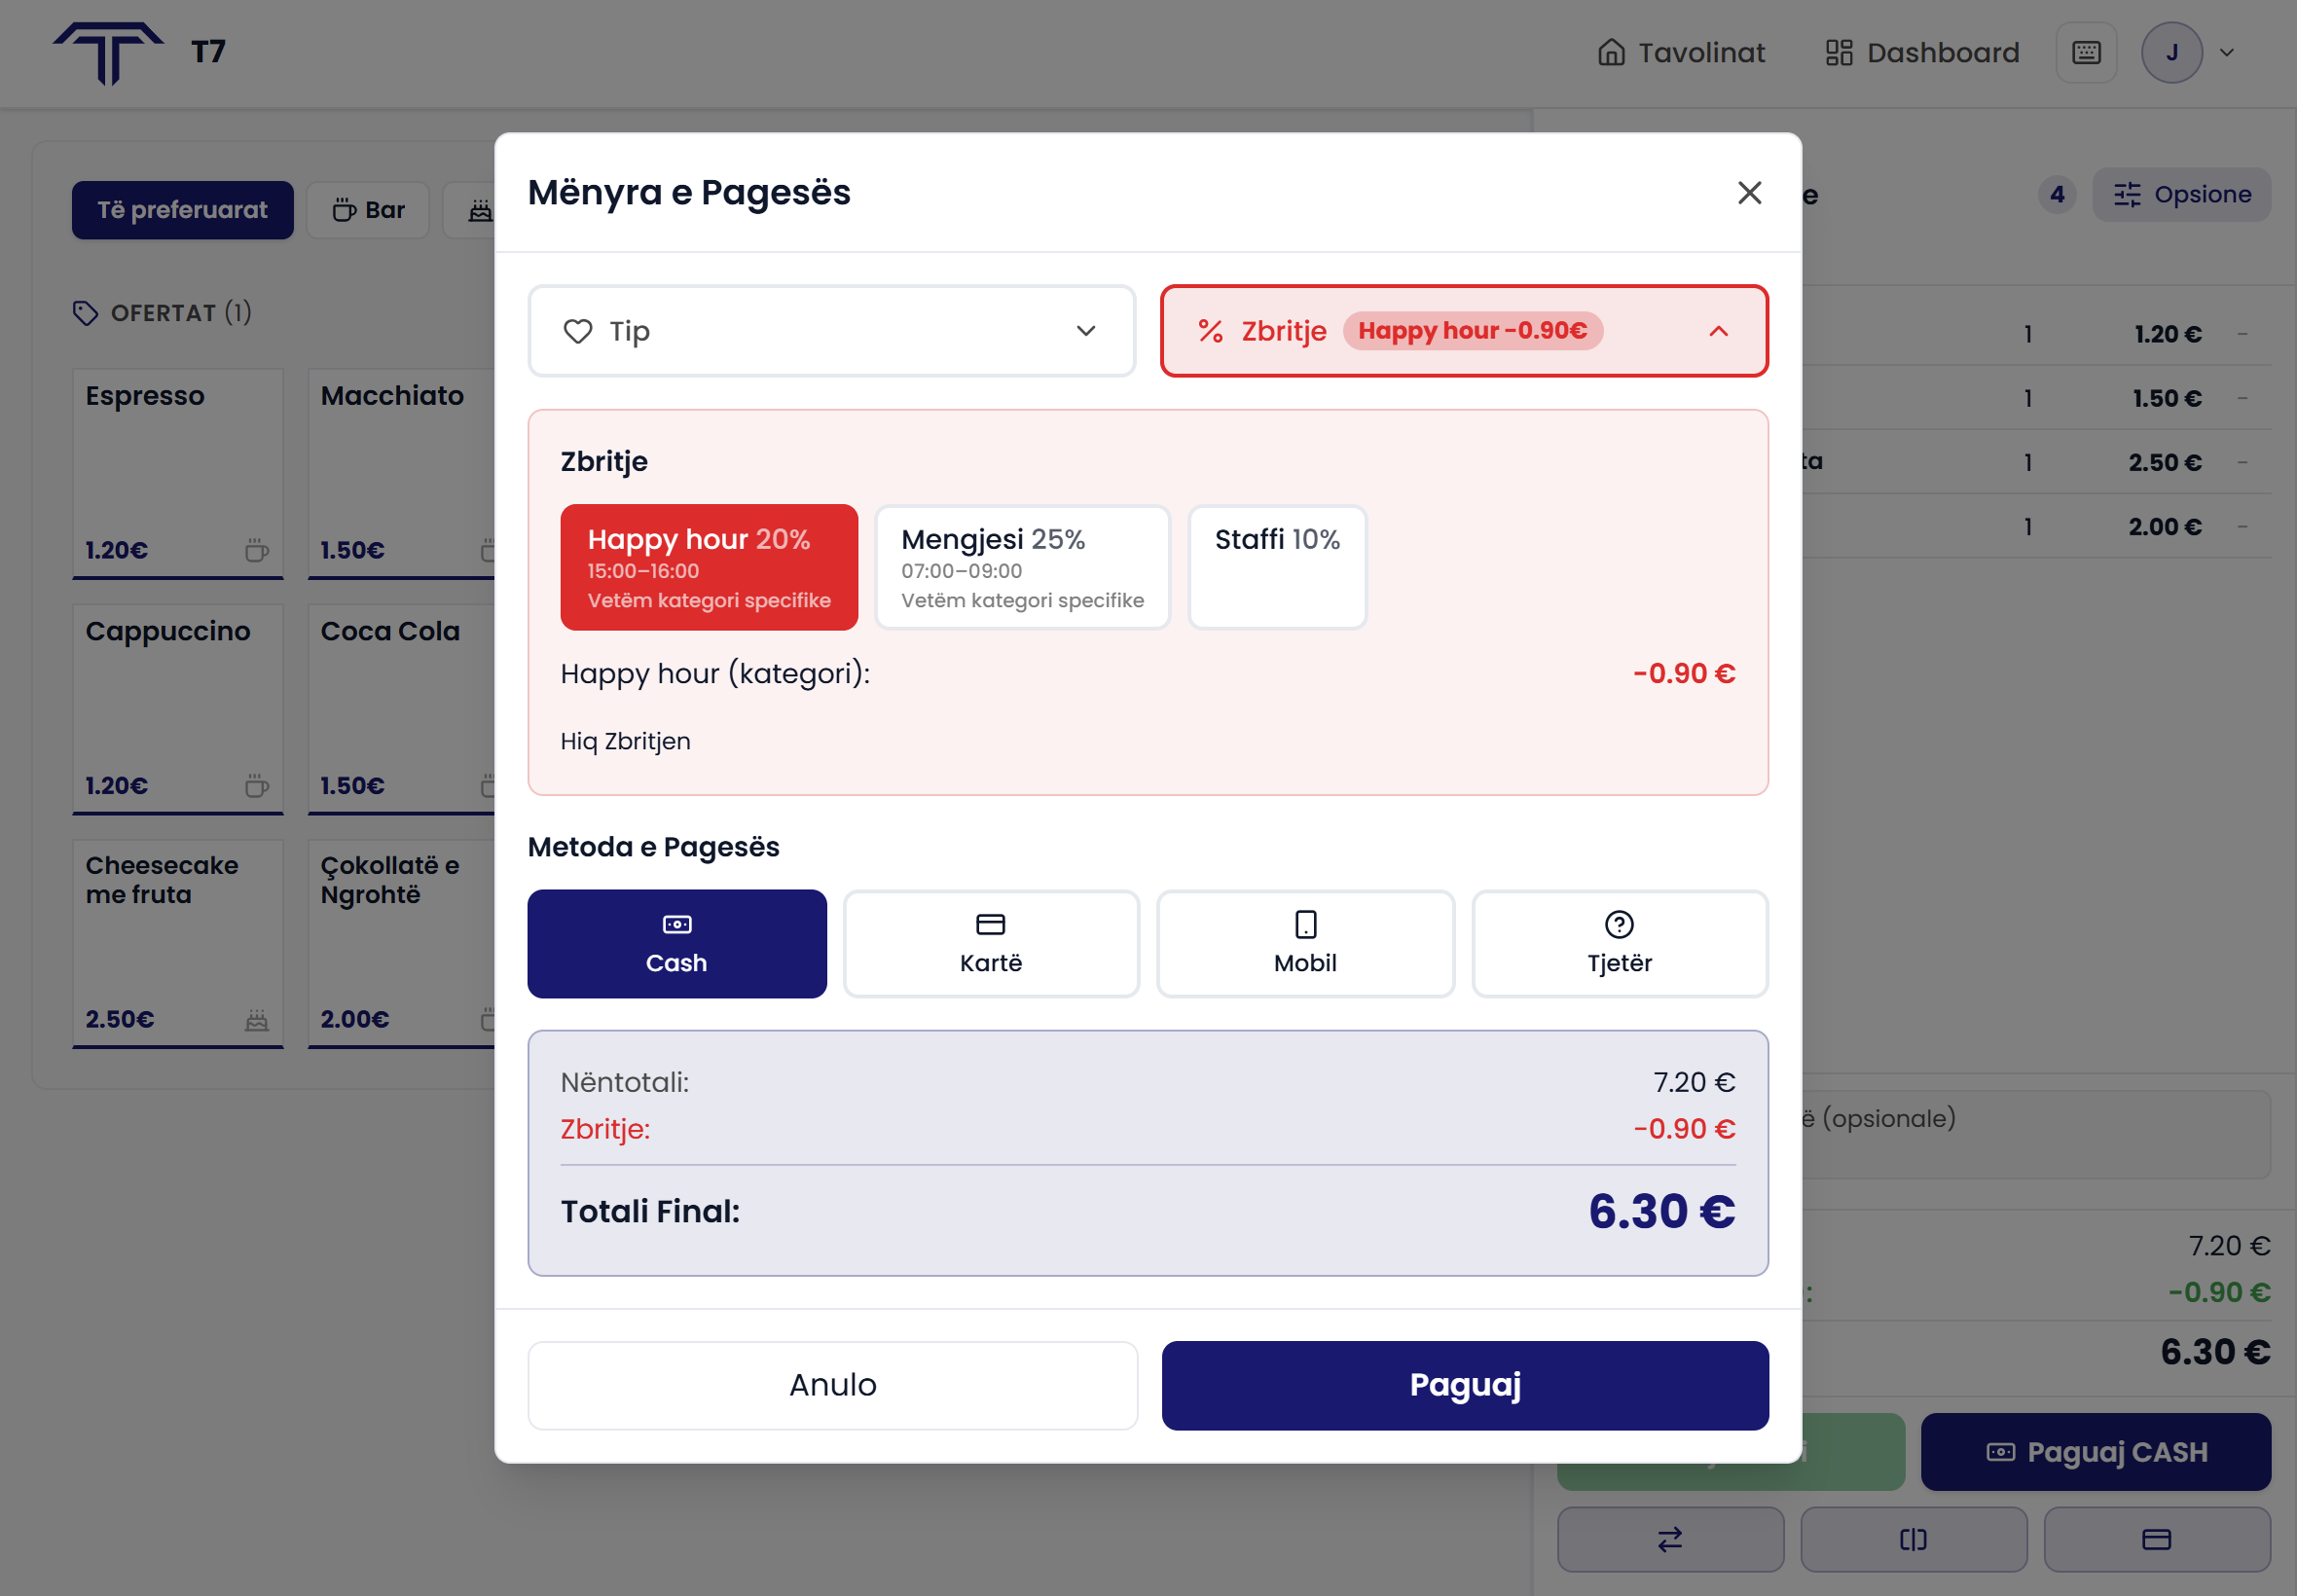The image size is (2297, 1596).
Task: Click Hiq Zbritjen to remove discount
Action: (x=625, y=741)
